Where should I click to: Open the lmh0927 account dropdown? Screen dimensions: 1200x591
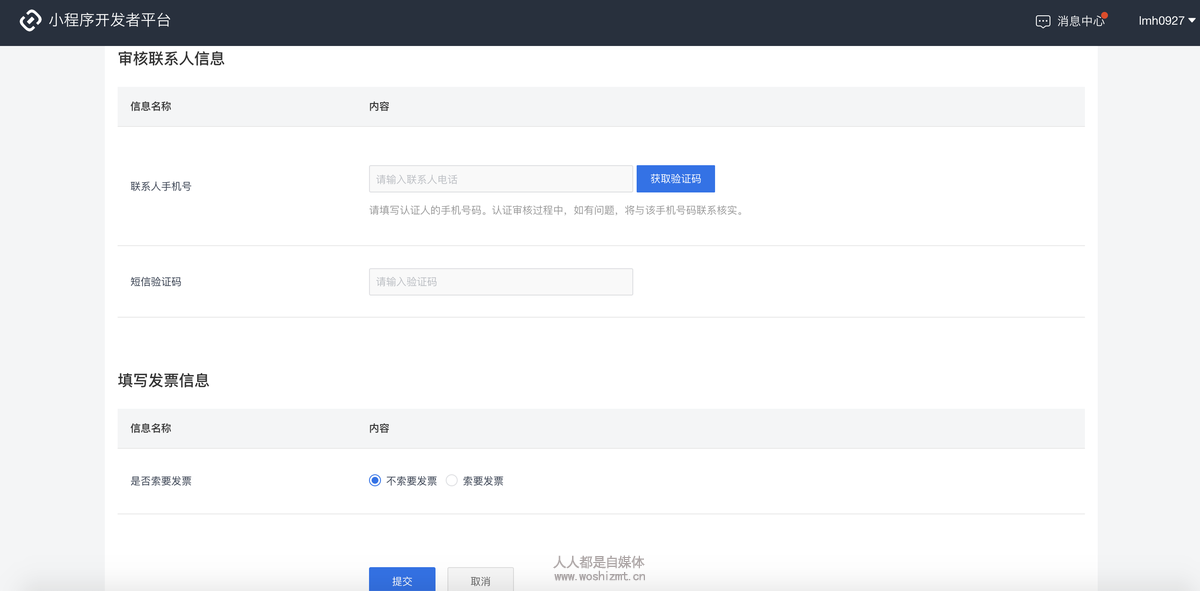[1167, 21]
